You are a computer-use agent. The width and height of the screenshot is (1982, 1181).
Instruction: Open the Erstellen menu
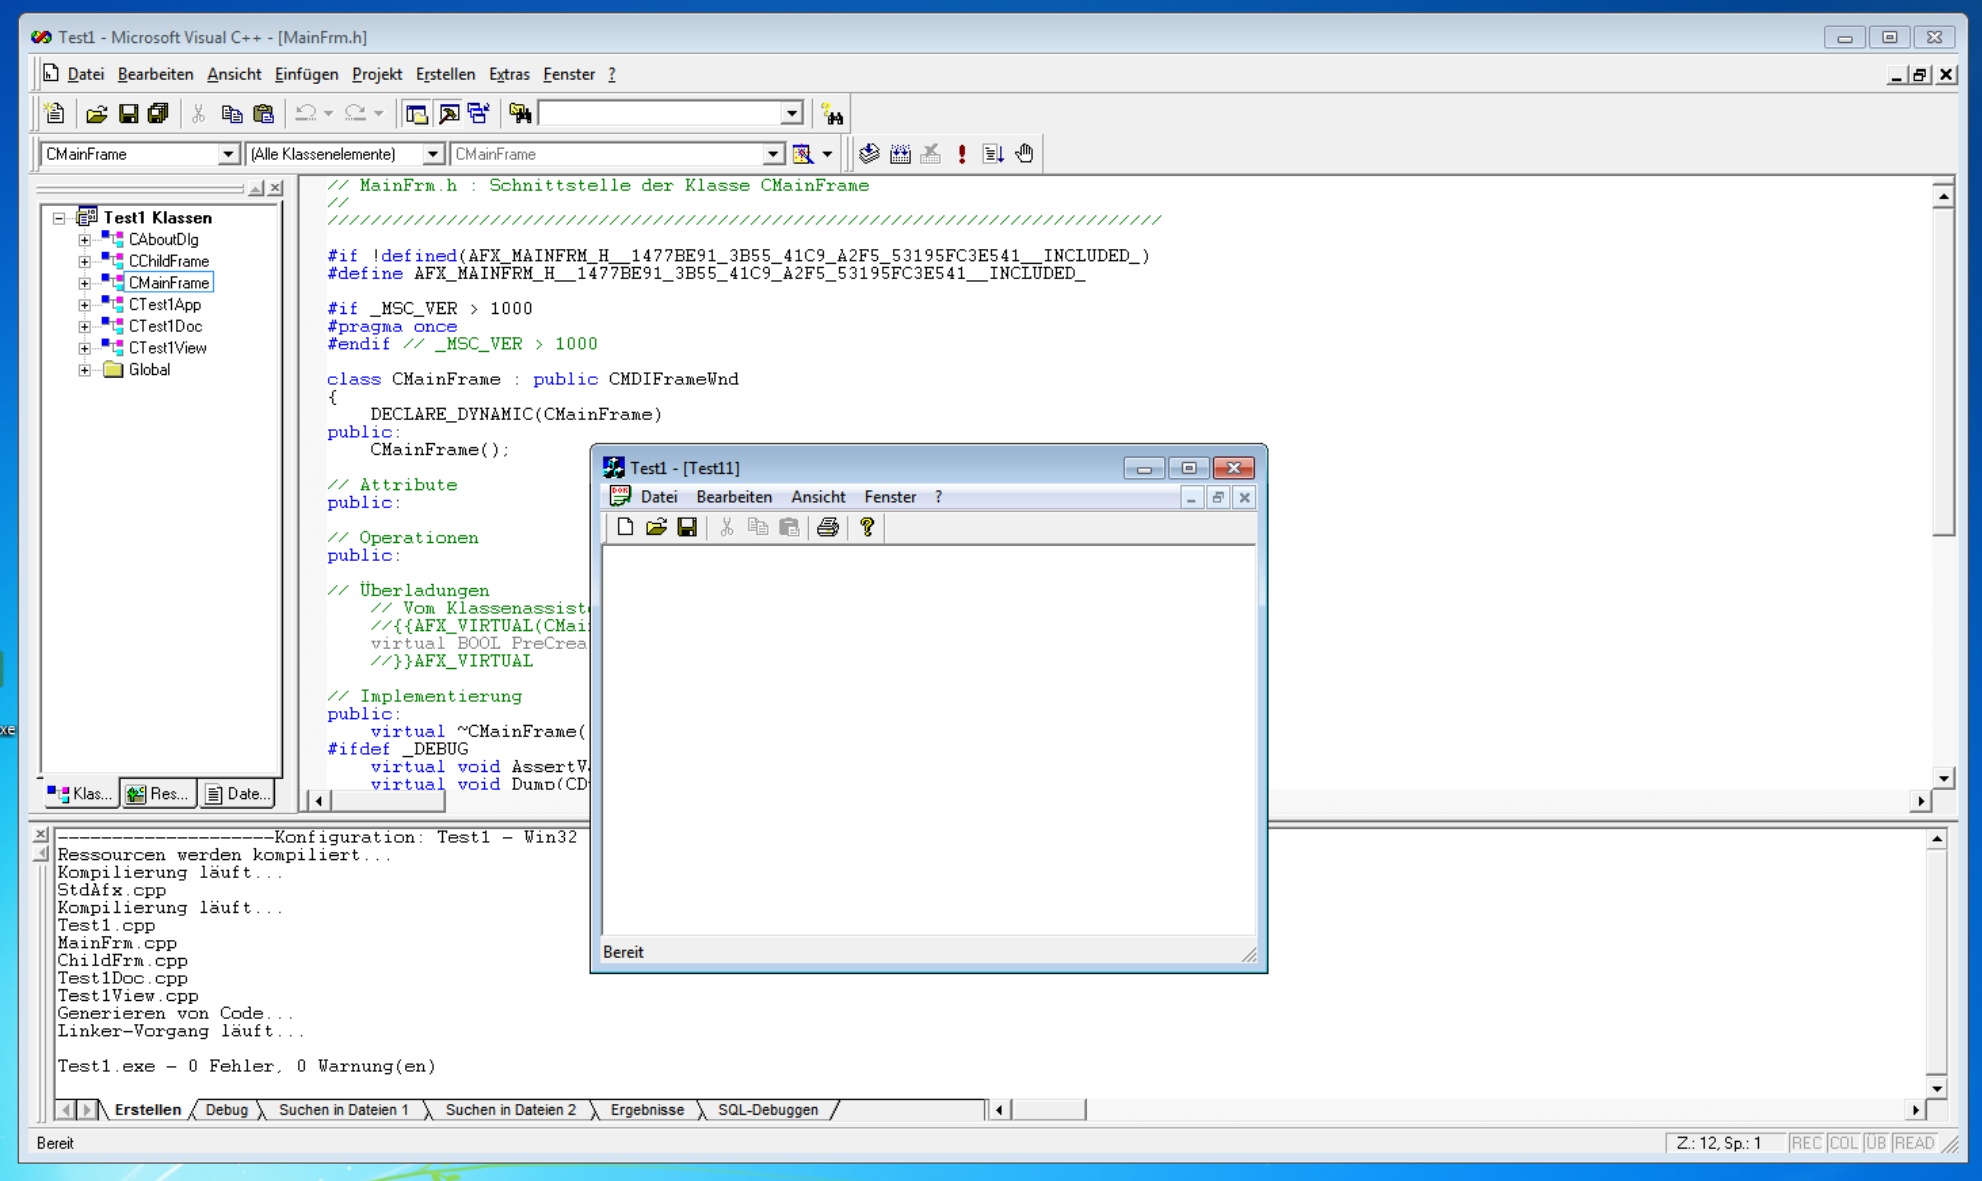click(445, 74)
